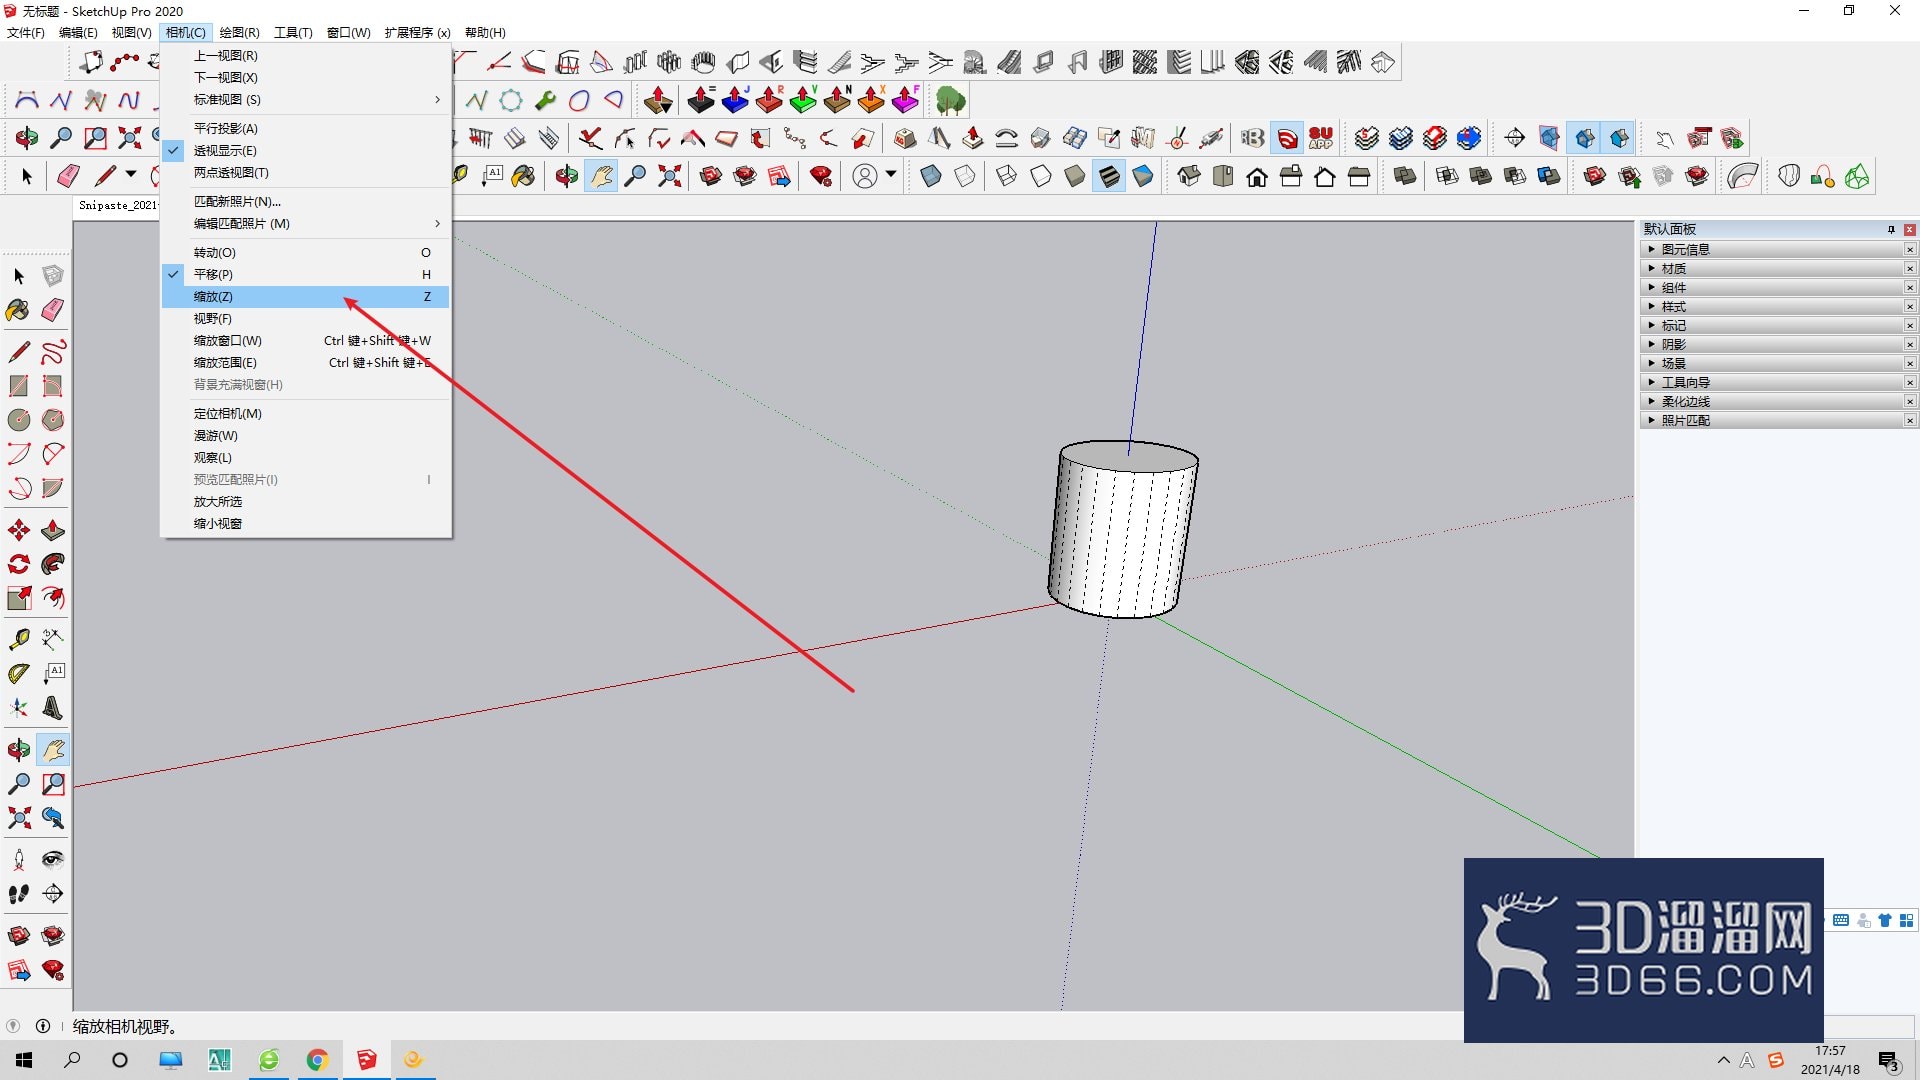Open the 绘图 draw menu
Viewport: 1920px width, 1080px height.
[x=239, y=32]
